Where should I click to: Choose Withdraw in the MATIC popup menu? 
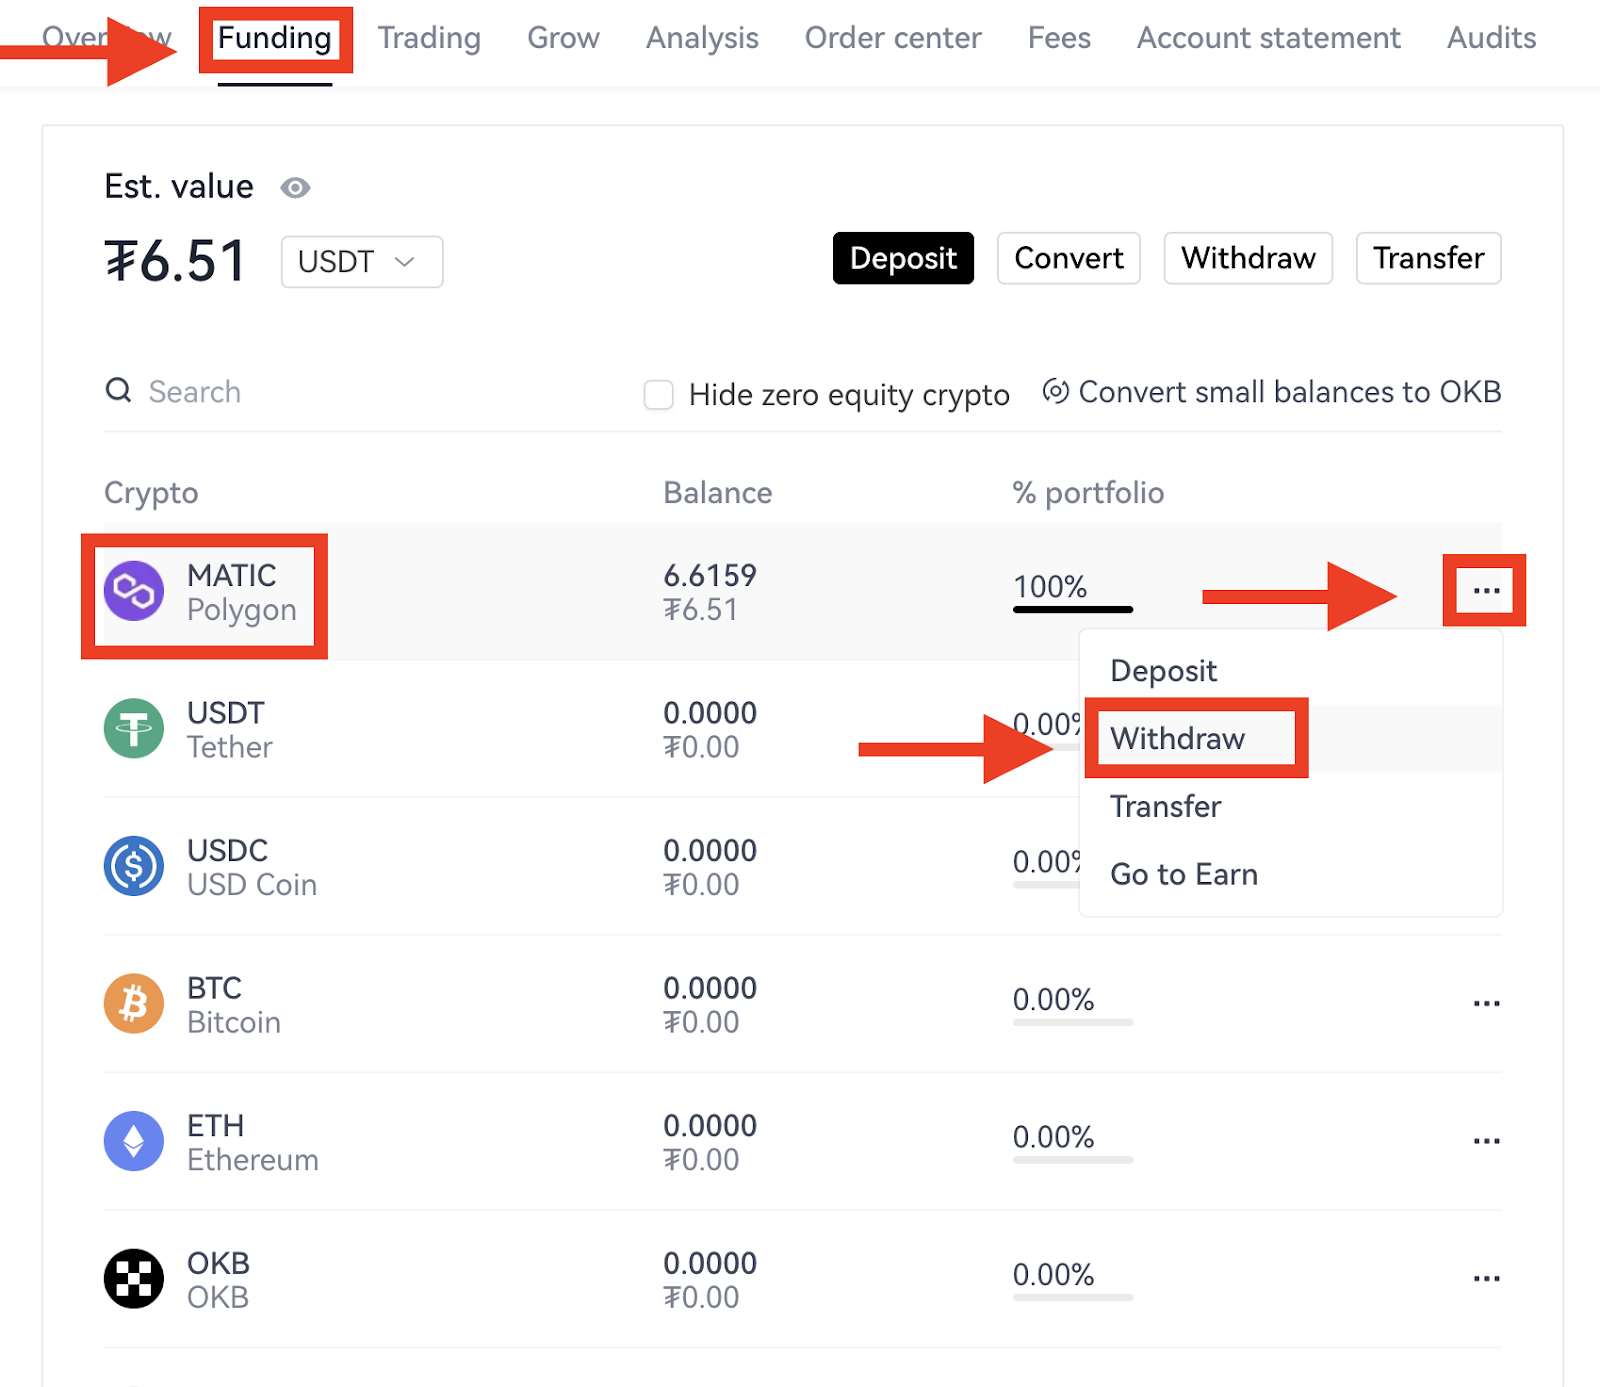[1291, 738]
